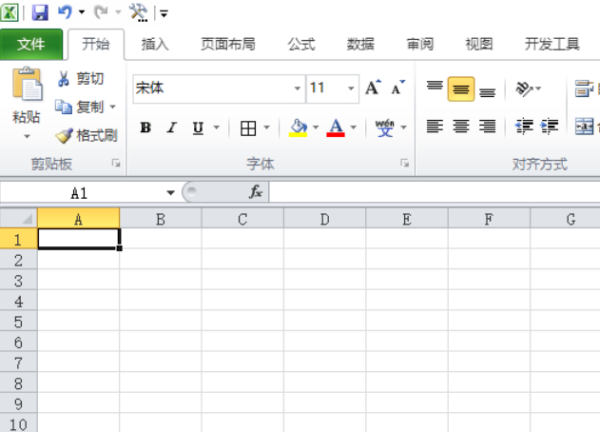Open the 开发工具 (Developer) tab
Viewport: 600px width, 432px height.
(x=552, y=44)
